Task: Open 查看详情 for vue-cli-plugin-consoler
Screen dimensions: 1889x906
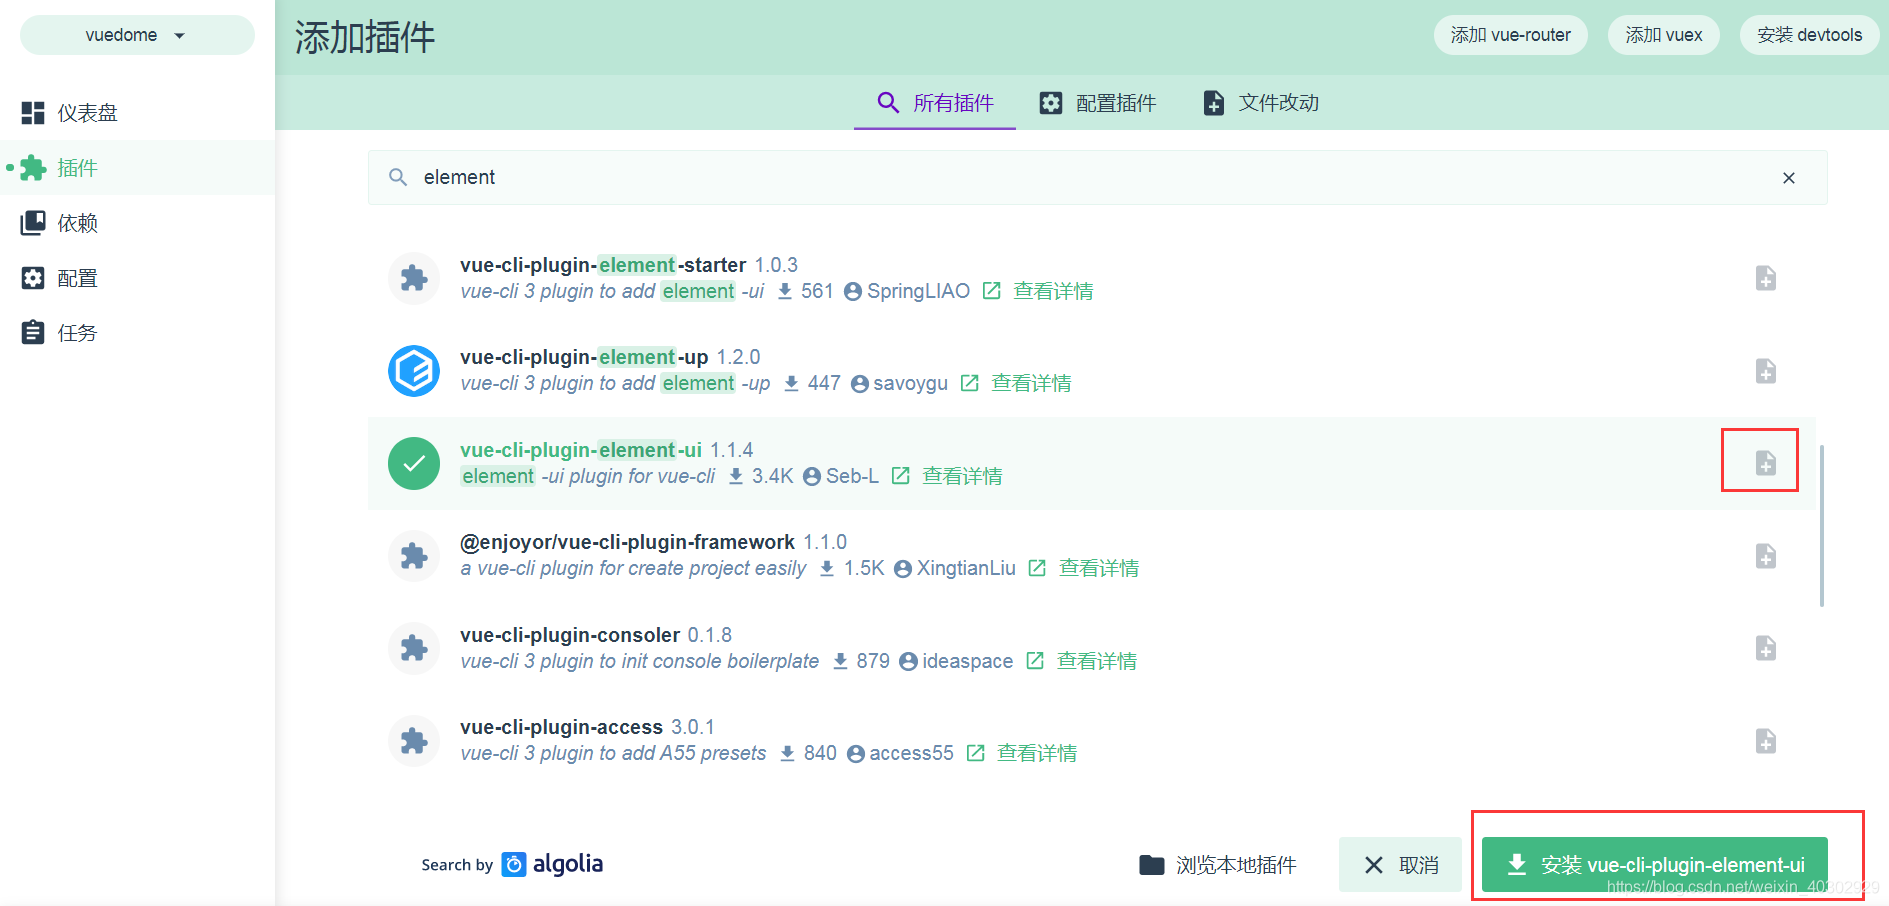Action: coord(1097,661)
